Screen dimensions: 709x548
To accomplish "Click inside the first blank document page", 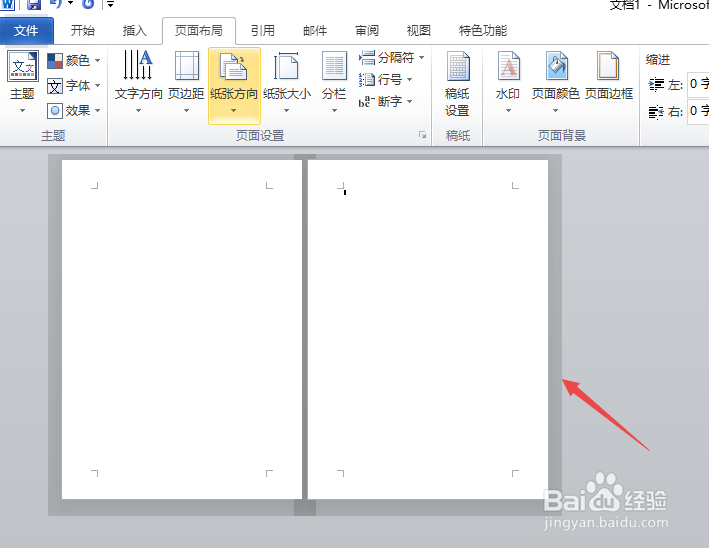I will 182,329.
